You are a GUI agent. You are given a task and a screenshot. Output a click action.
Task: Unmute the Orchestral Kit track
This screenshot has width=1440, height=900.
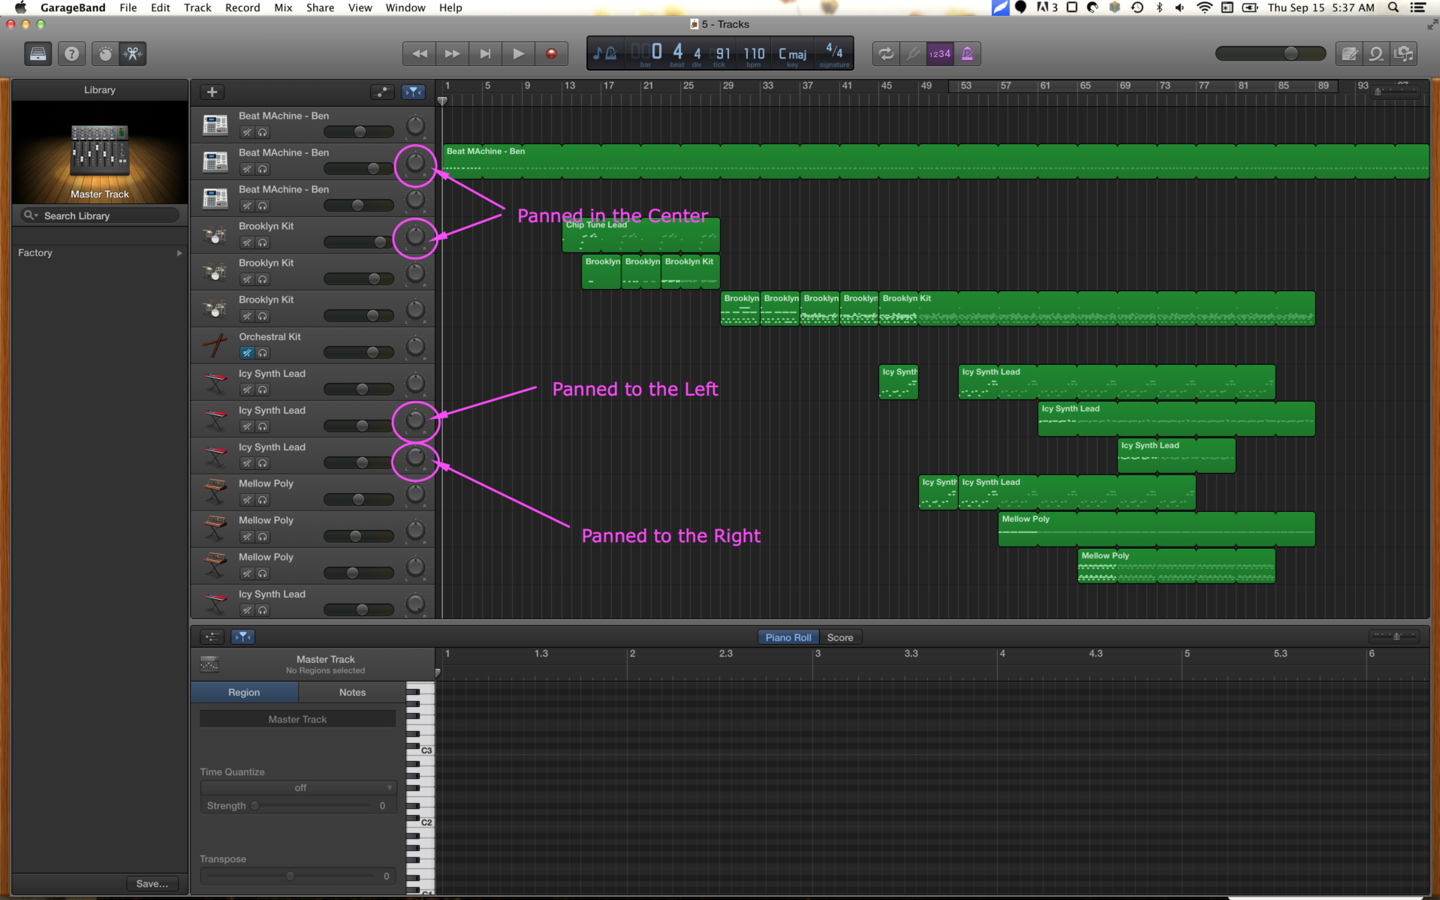[x=246, y=353]
